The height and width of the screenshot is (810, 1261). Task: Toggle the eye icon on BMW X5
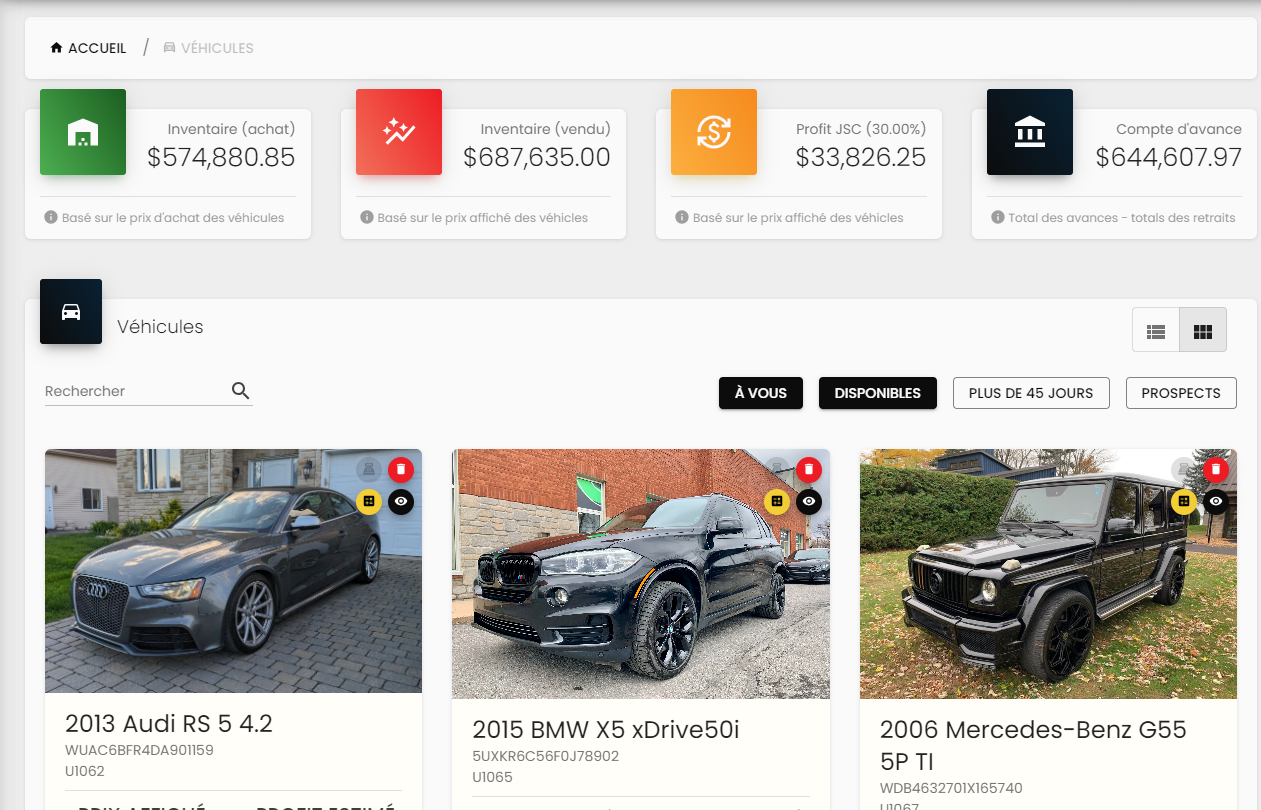(x=809, y=501)
